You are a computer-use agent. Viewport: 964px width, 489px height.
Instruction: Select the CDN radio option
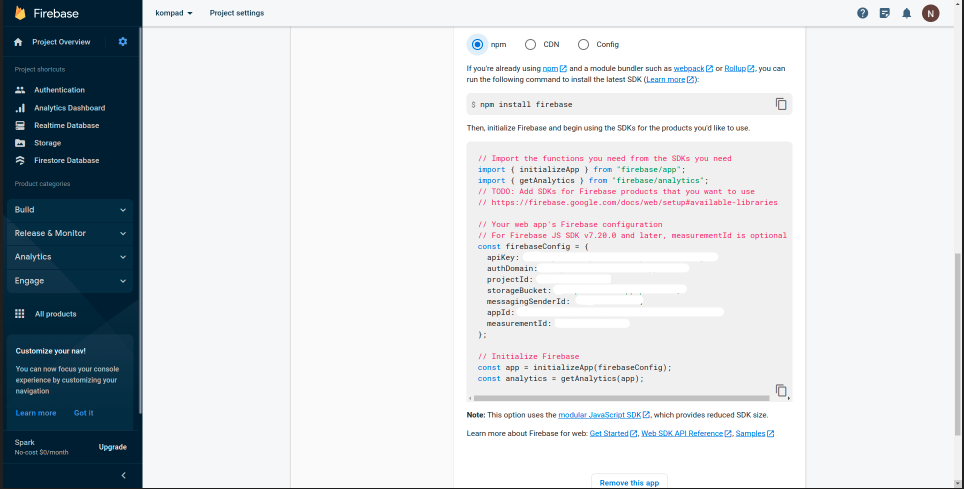[x=530, y=45]
